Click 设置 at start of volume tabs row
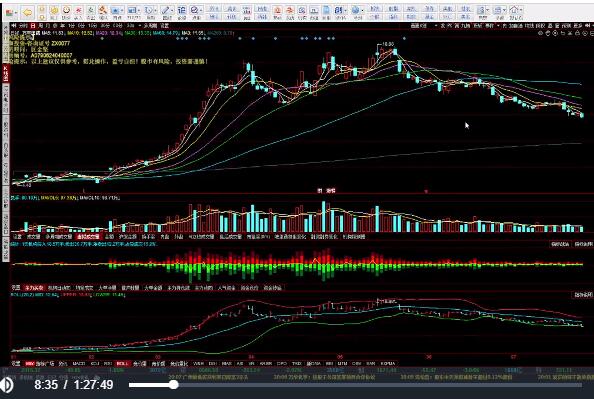This screenshot has height=399, width=594. [17, 236]
